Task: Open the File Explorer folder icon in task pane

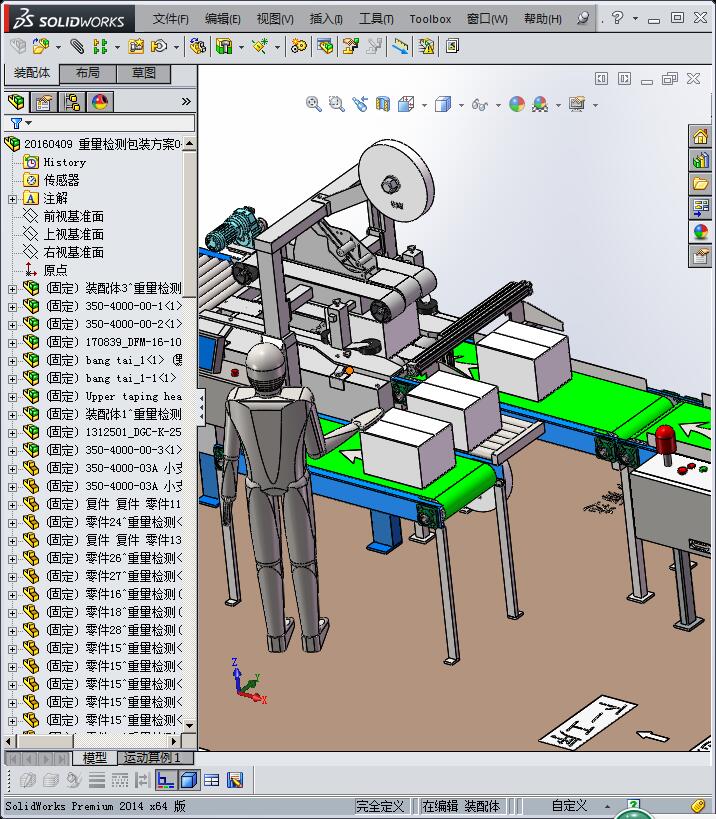Action: click(700, 183)
